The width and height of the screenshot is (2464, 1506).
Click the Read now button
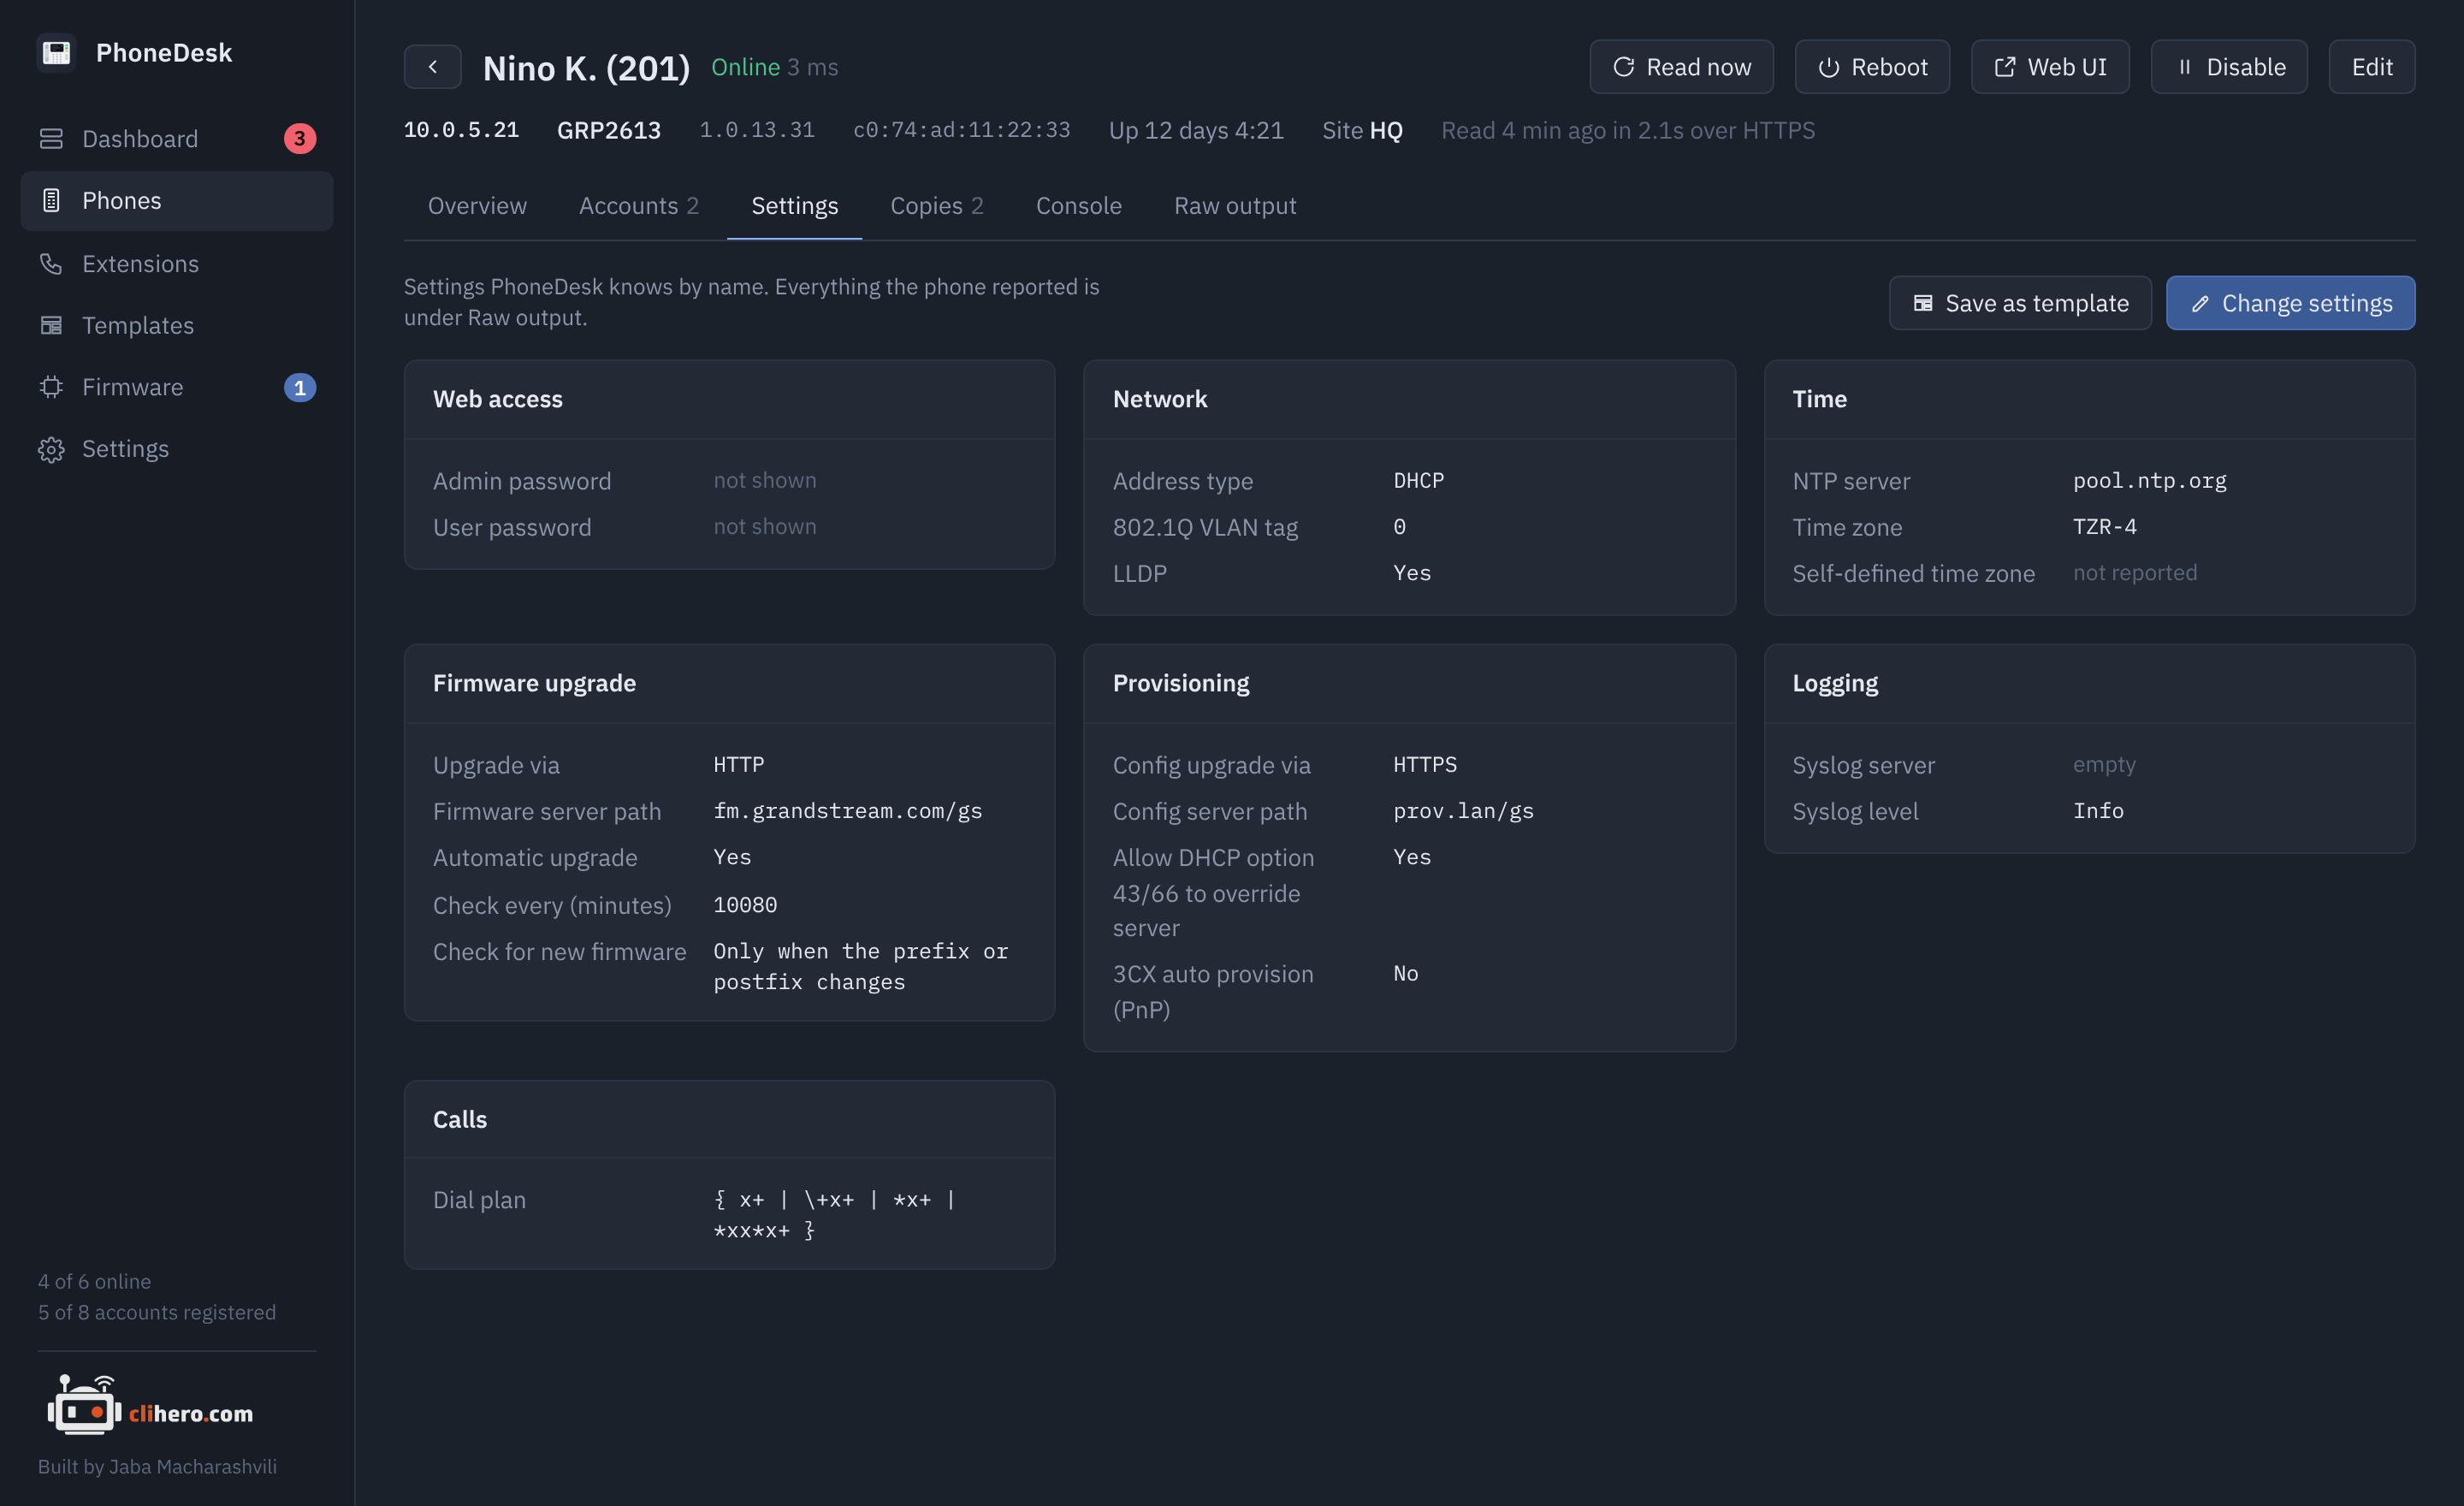tap(1681, 67)
